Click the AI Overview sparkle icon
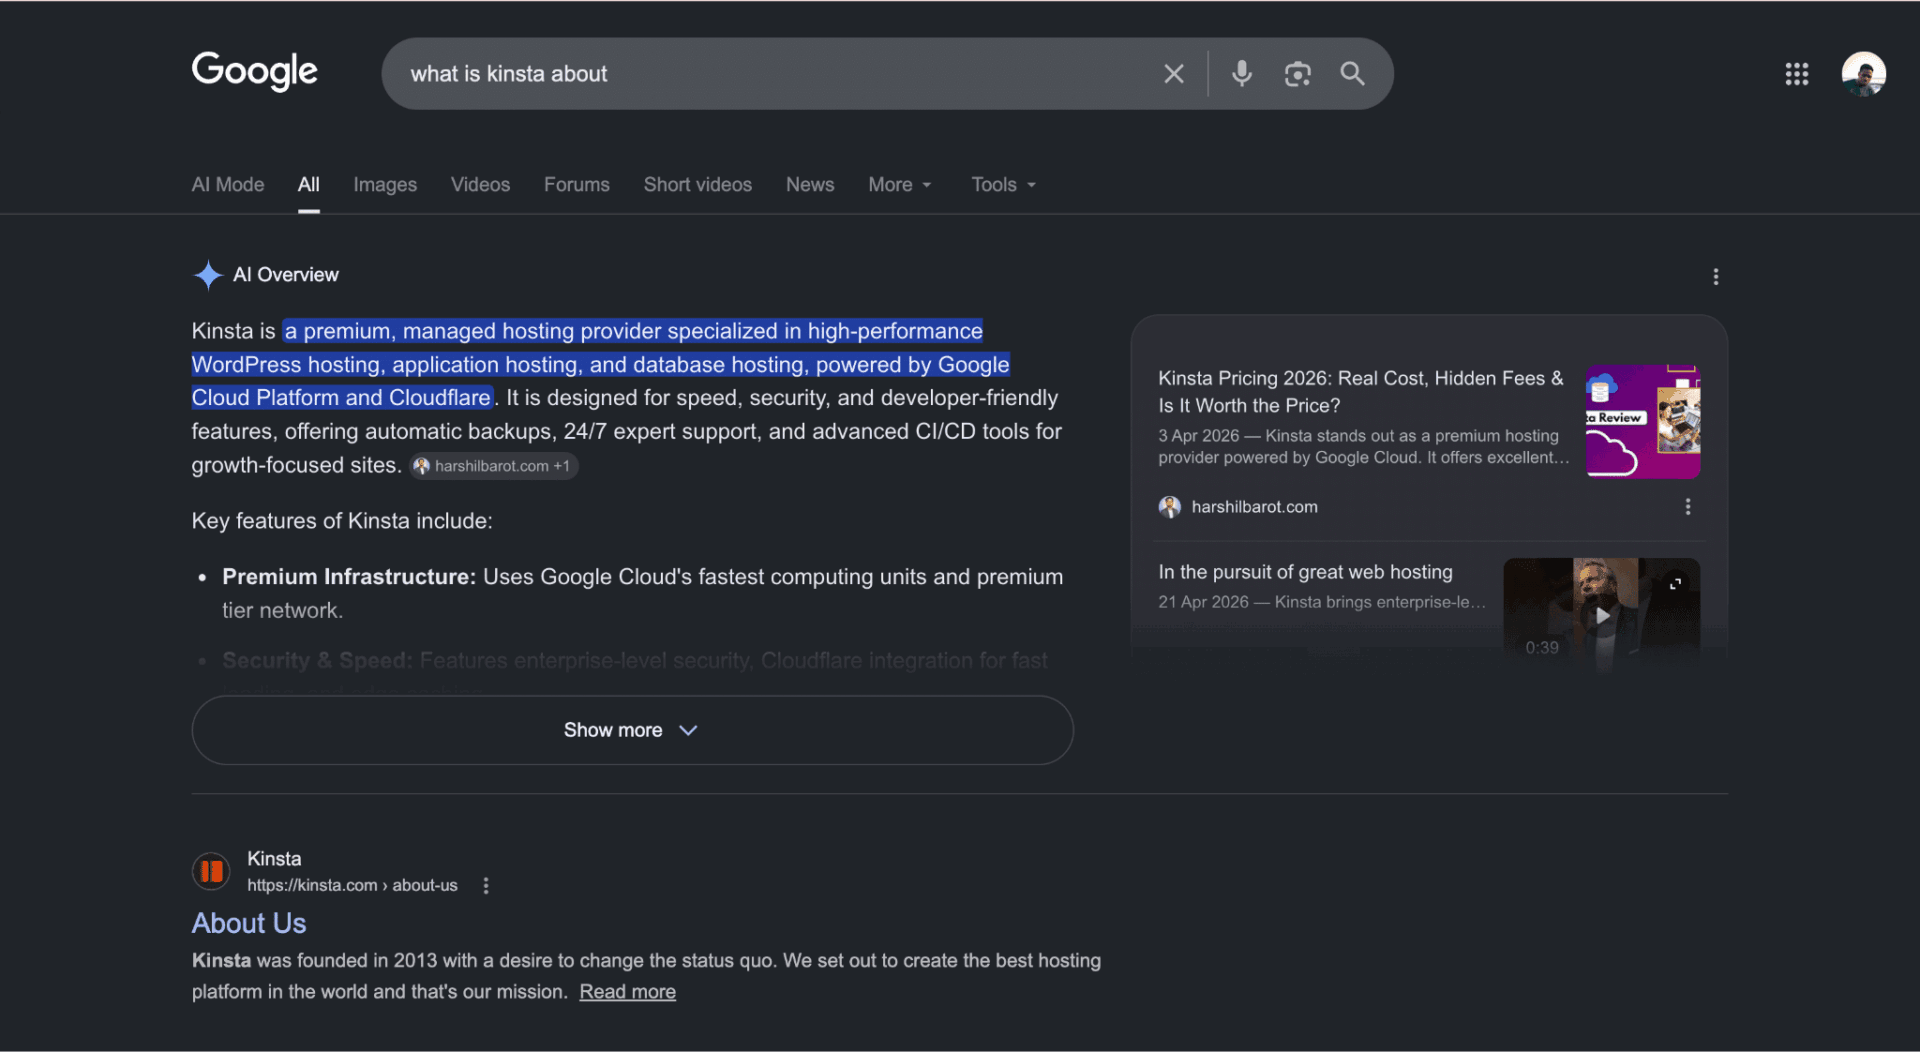This screenshot has width=1920, height=1052. [x=208, y=275]
